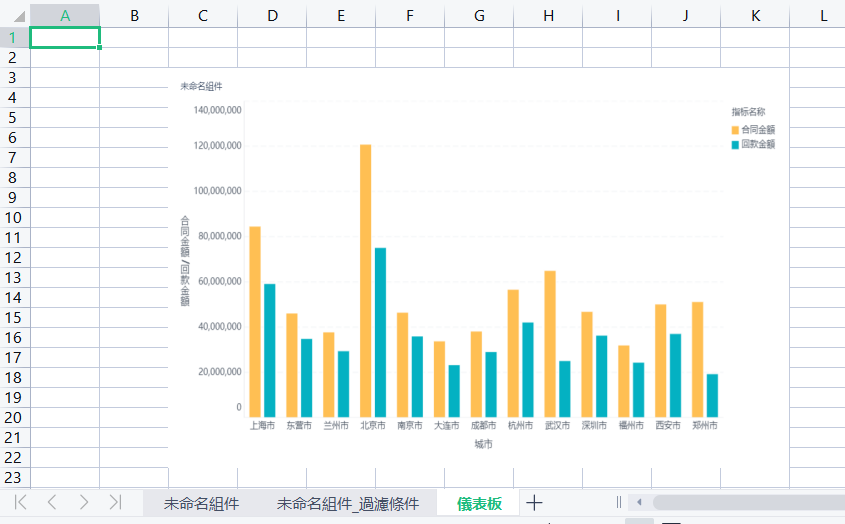Image resolution: width=845 pixels, height=524 pixels.
Task: Jump to last sheet navigation arrow
Action: [115, 502]
